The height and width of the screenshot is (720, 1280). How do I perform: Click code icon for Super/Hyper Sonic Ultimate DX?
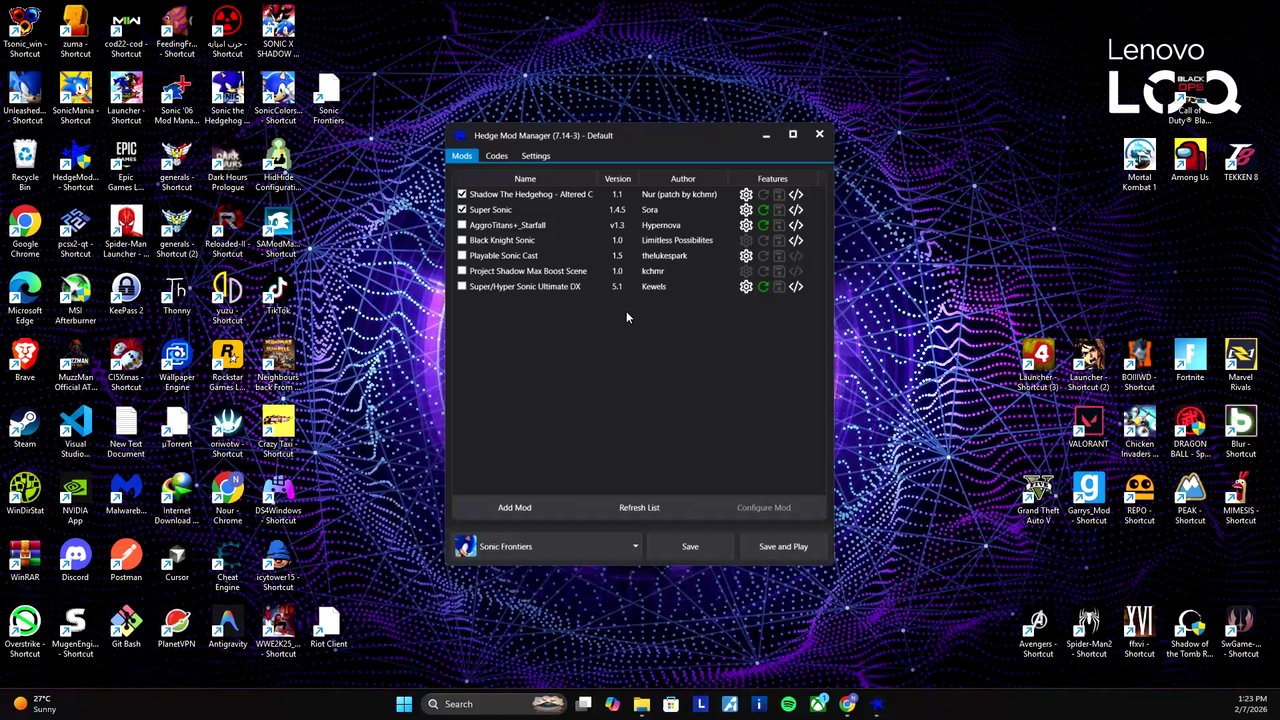click(x=796, y=287)
